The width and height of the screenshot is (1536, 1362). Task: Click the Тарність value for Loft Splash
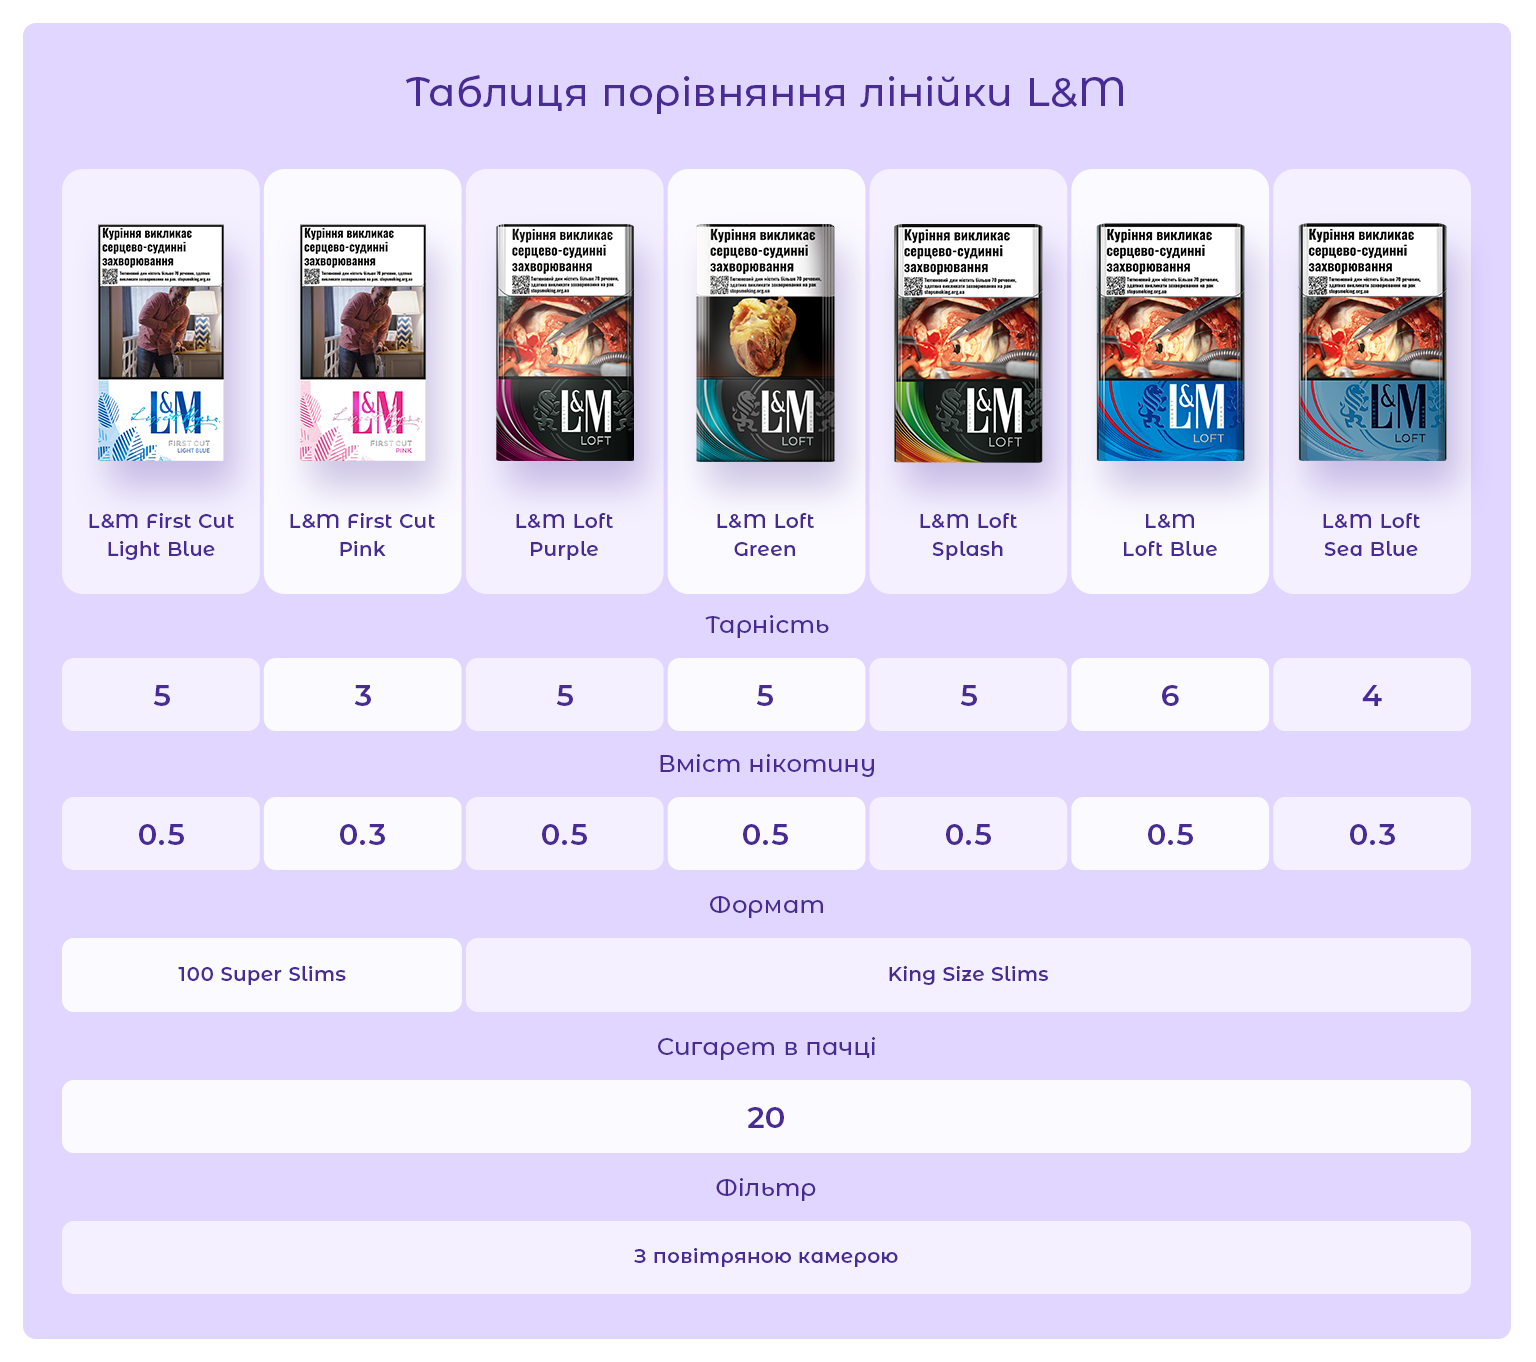968,695
